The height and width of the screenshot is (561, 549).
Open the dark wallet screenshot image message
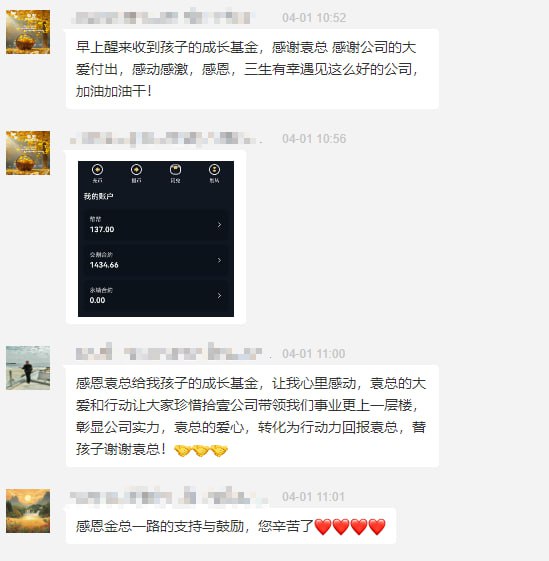156,239
